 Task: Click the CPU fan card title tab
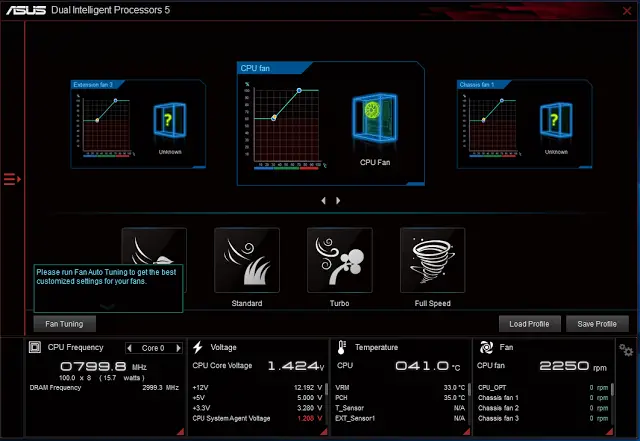[273, 68]
